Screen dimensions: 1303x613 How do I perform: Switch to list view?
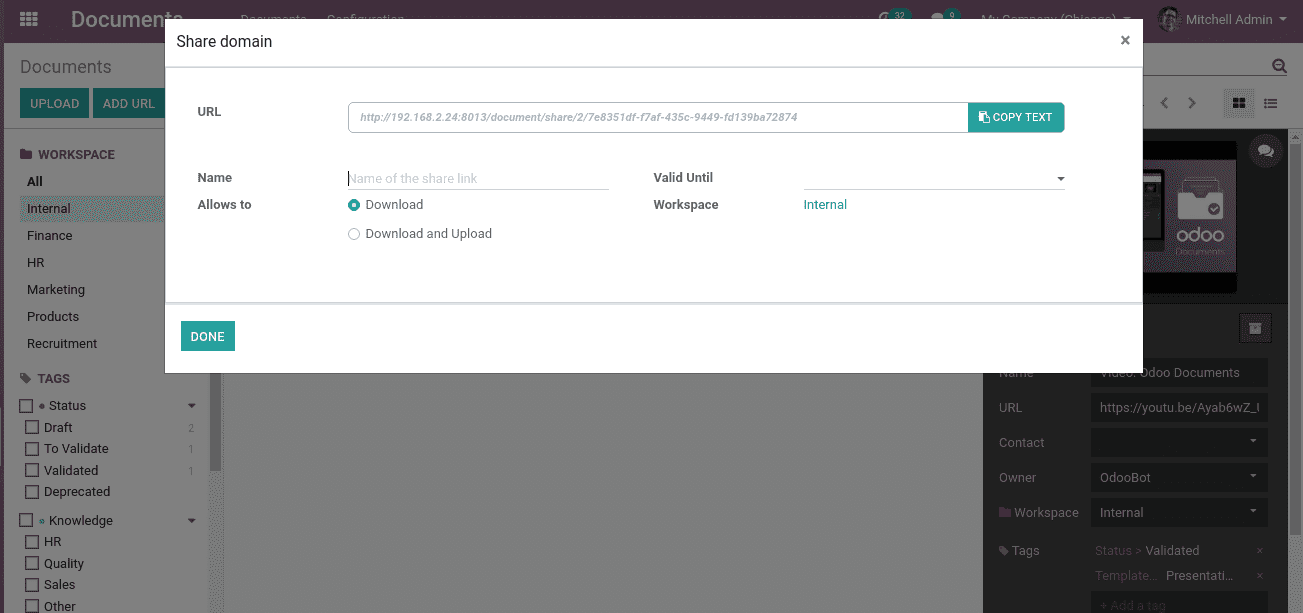coord(1270,103)
